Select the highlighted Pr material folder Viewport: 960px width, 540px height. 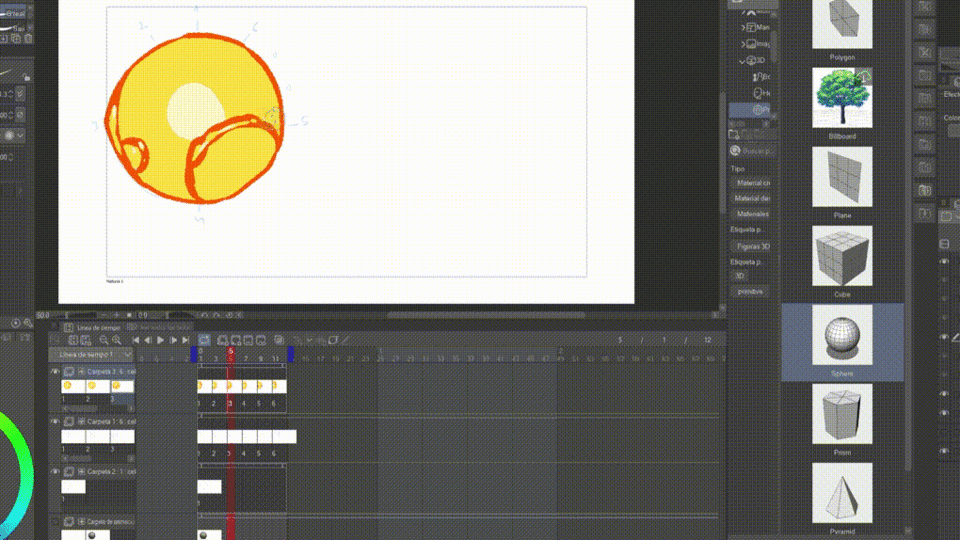[x=750, y=110]
